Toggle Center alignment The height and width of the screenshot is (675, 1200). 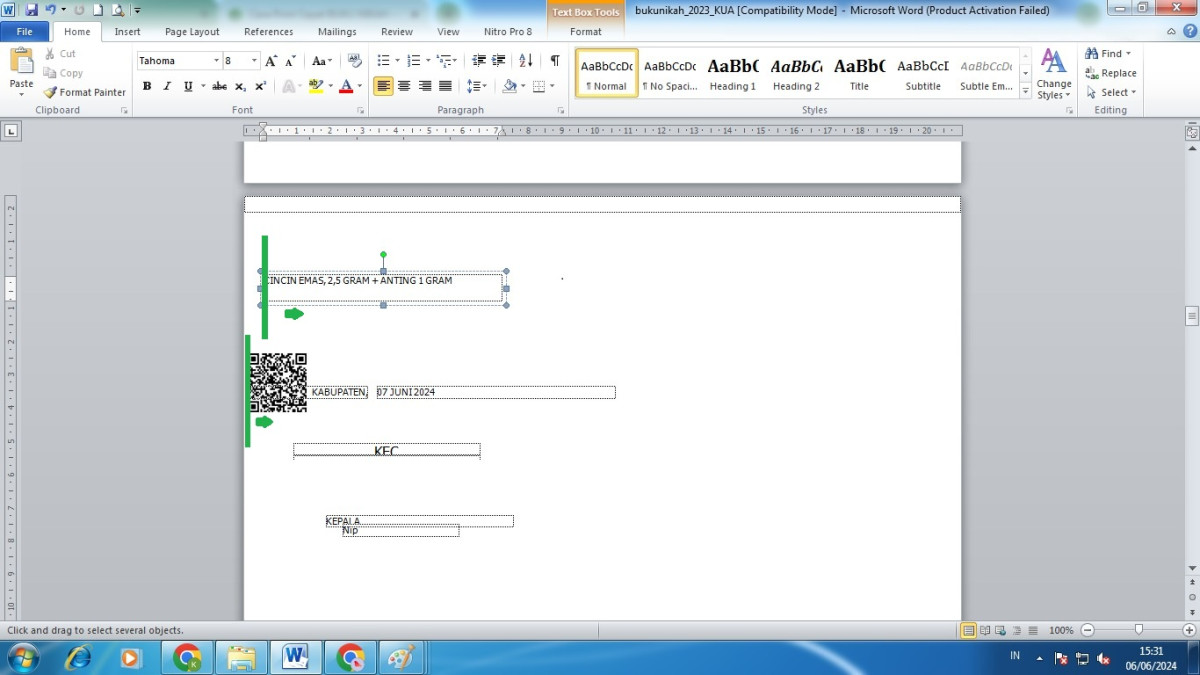(x=404, y=86)
